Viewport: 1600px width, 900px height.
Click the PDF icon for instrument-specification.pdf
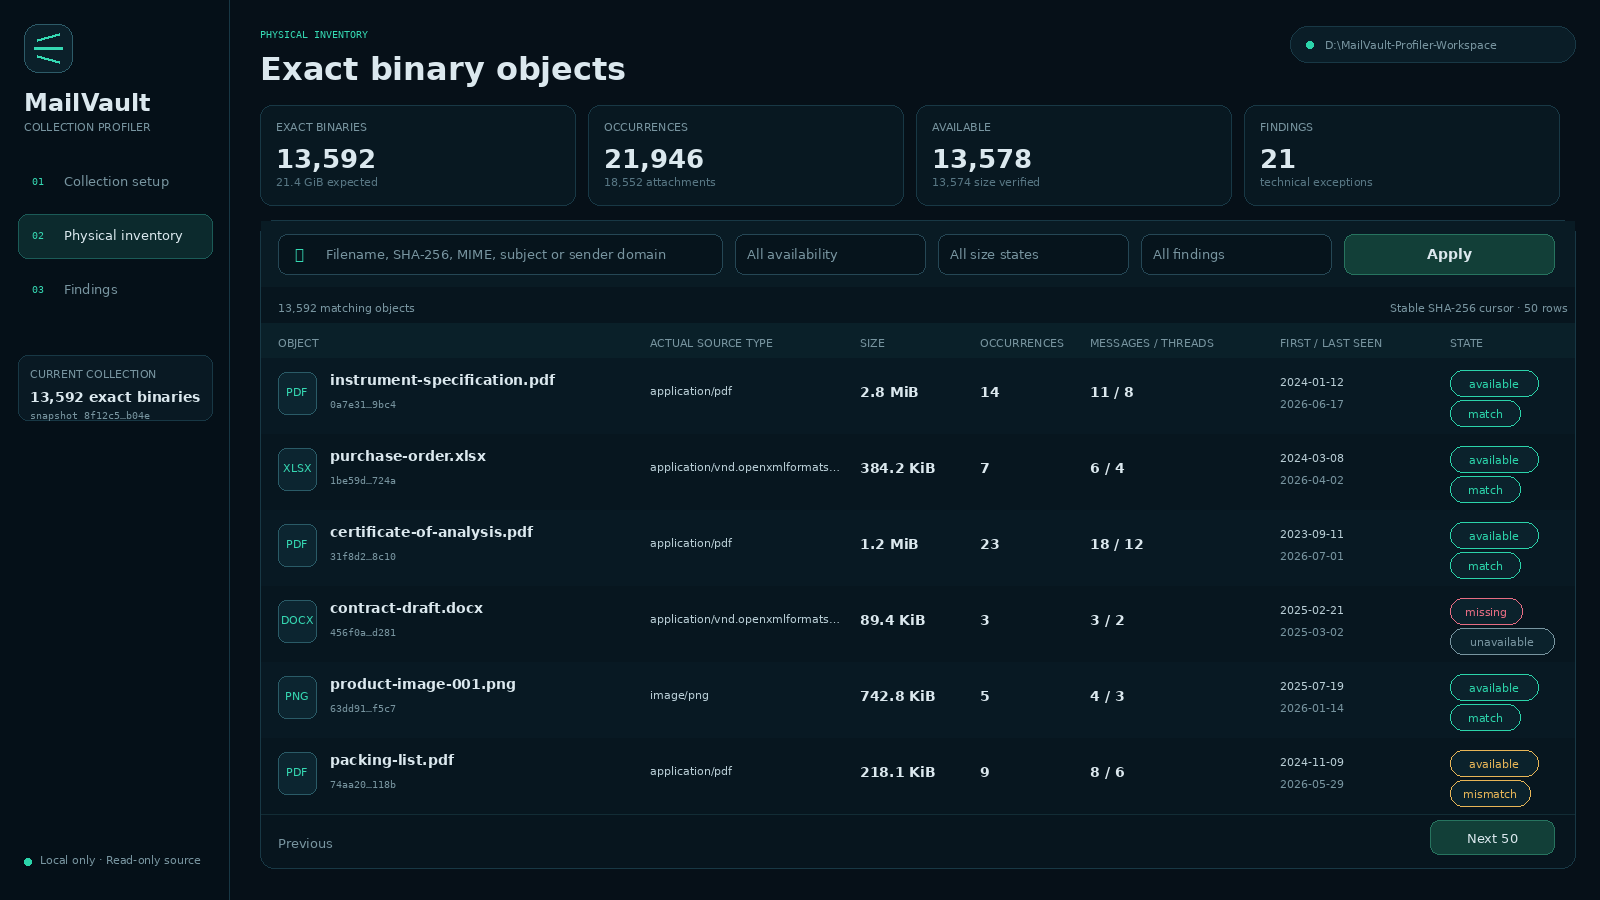[297, 393]
